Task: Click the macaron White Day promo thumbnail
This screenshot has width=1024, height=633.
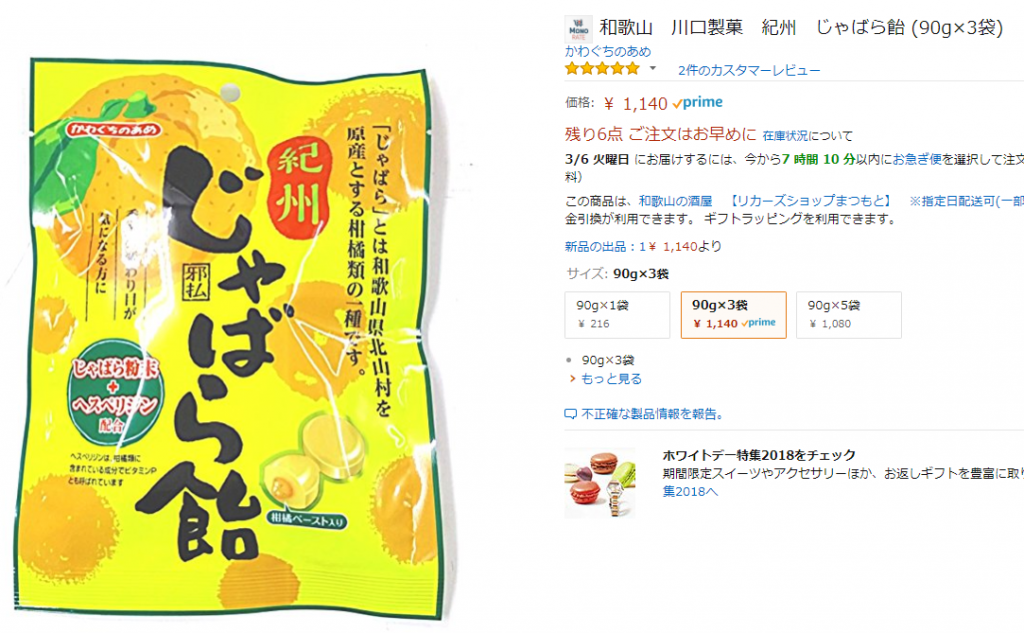Action: point(600,483)
